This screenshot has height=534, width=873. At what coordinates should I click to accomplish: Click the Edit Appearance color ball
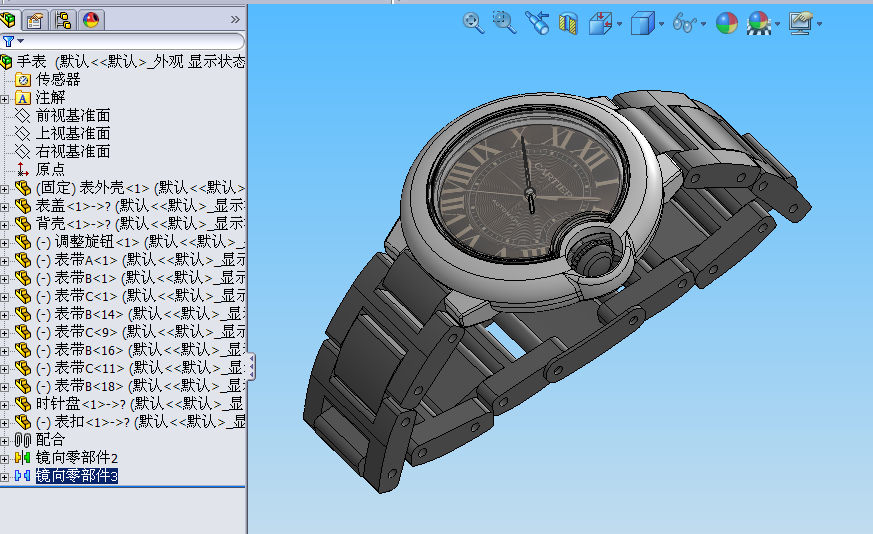coord(727,23)
